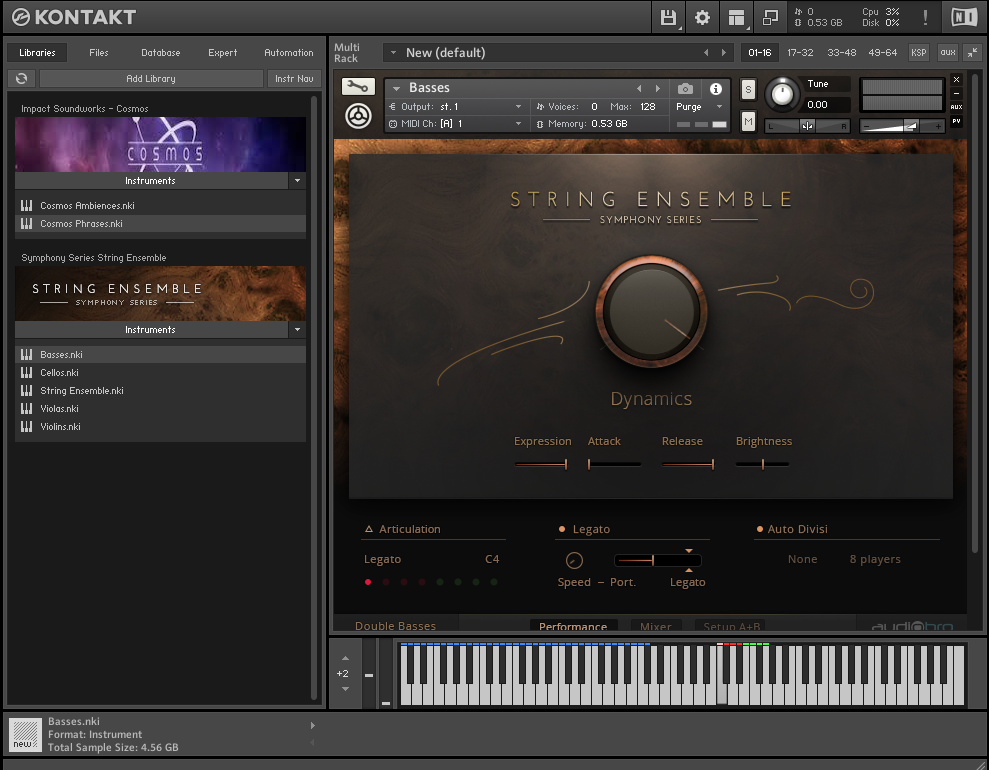The image size is (989, 770).
Task: Shift keyboard octave up arrow
Action: pyautogui.click(x=345, y=658)
